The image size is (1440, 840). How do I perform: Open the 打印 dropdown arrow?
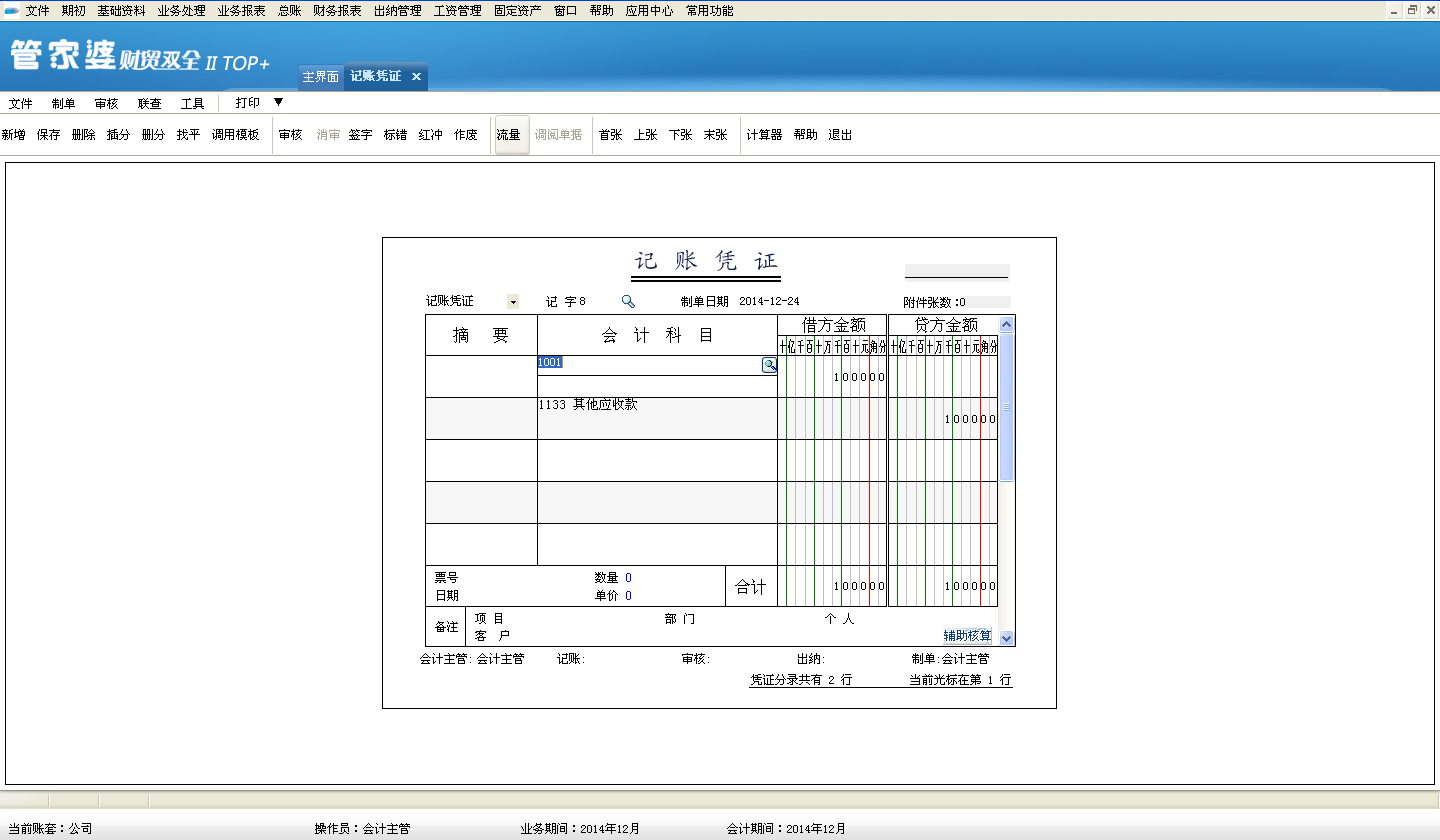point(278,102)
